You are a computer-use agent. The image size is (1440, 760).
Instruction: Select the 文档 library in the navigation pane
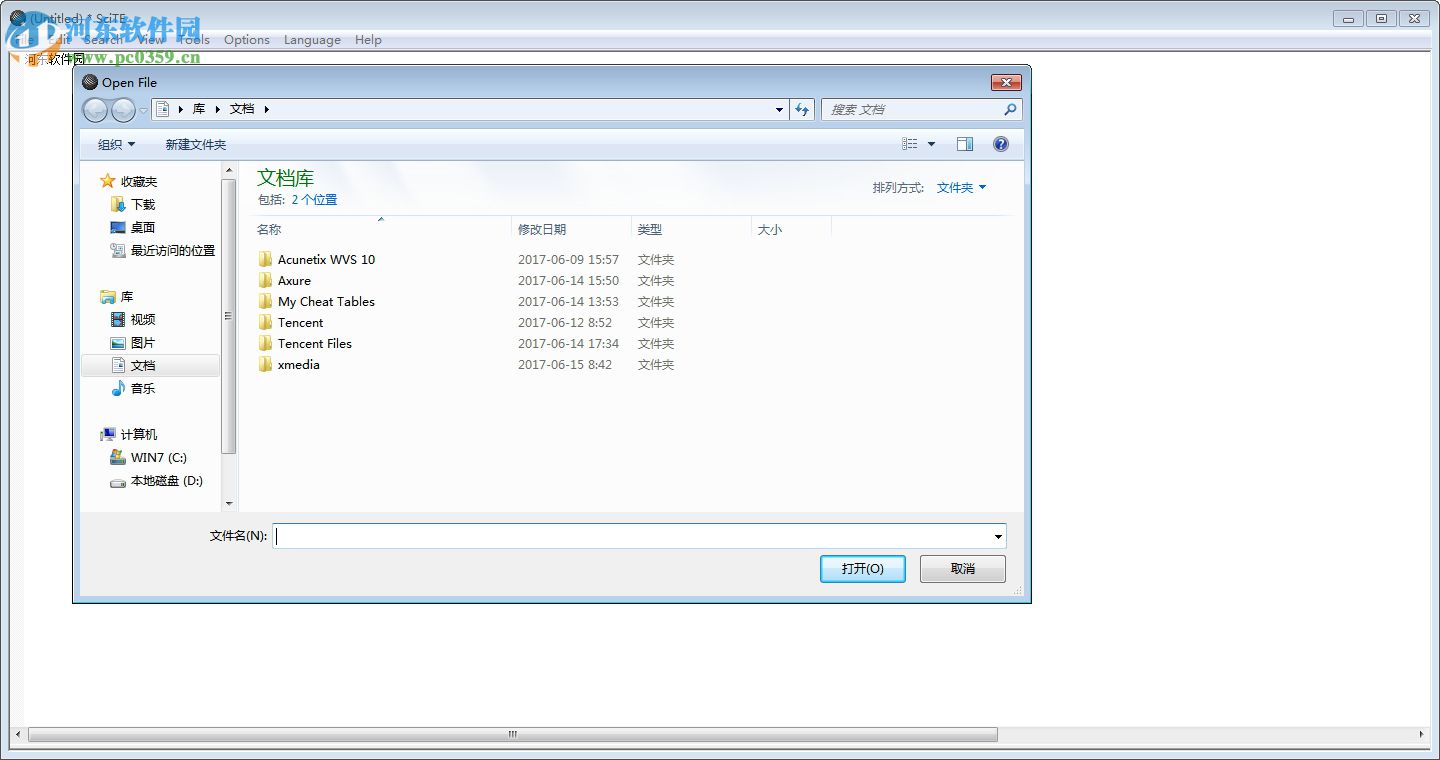tap(150, 365)
